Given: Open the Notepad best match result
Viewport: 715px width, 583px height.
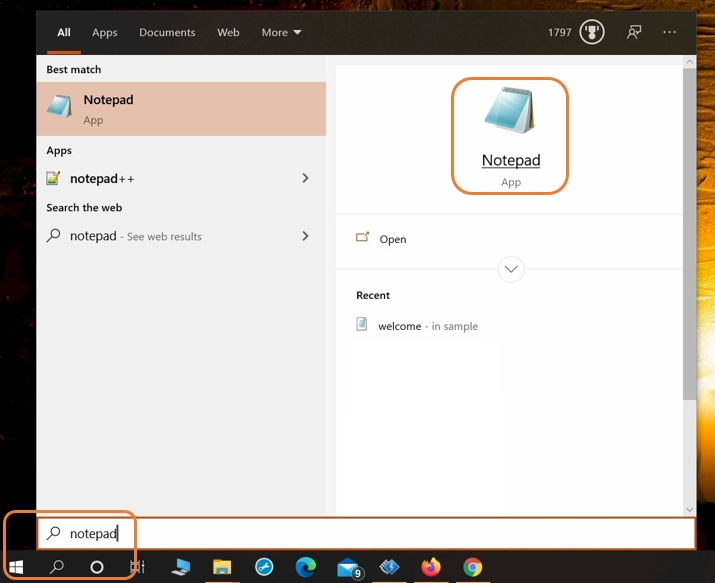Looking at the screenshot, I should 181,109.
